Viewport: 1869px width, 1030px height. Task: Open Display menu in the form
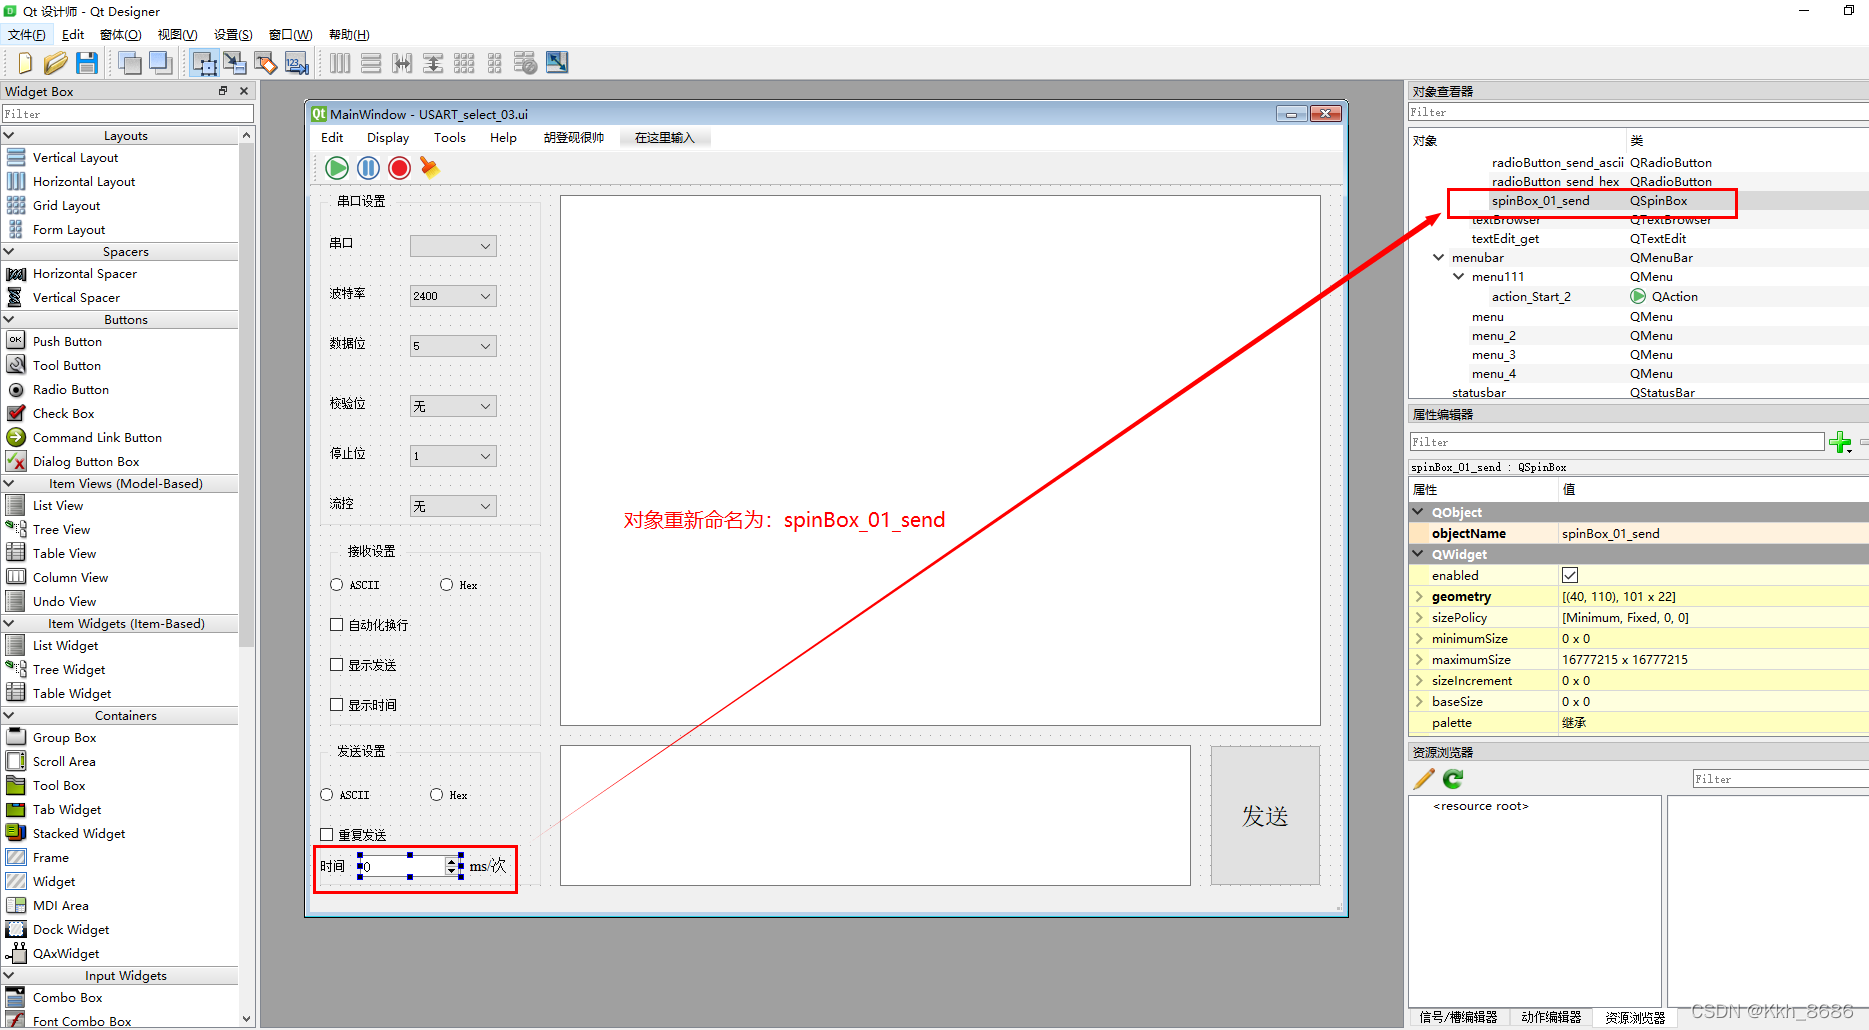388,138
